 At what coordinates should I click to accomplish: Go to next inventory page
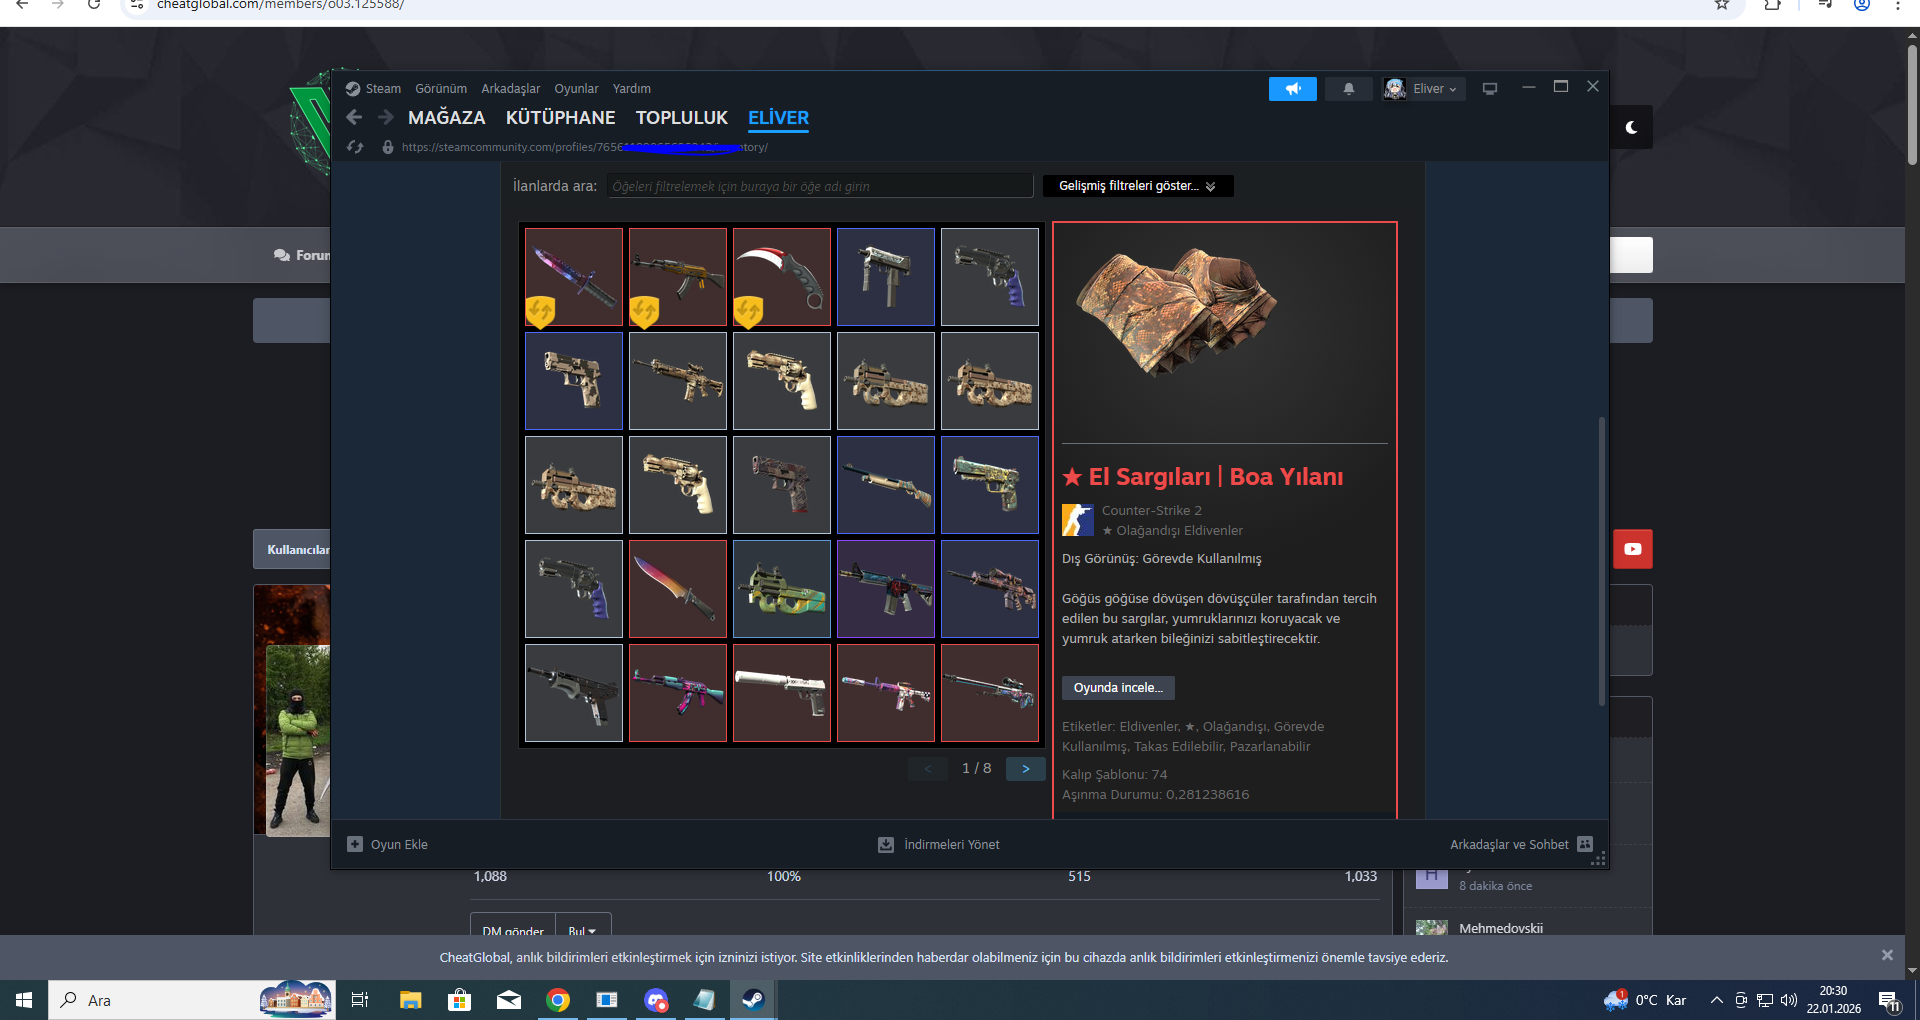click(x=1026, y=769)
